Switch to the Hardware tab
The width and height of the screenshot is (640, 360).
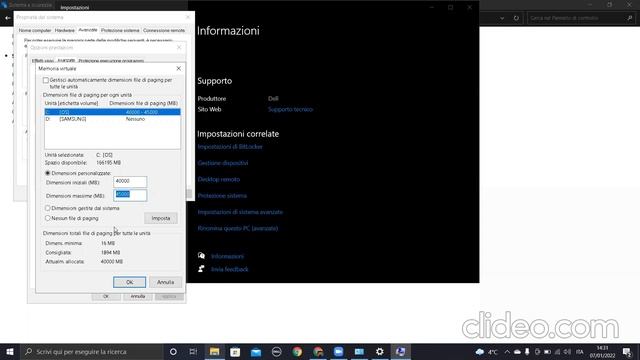point(64,31)
